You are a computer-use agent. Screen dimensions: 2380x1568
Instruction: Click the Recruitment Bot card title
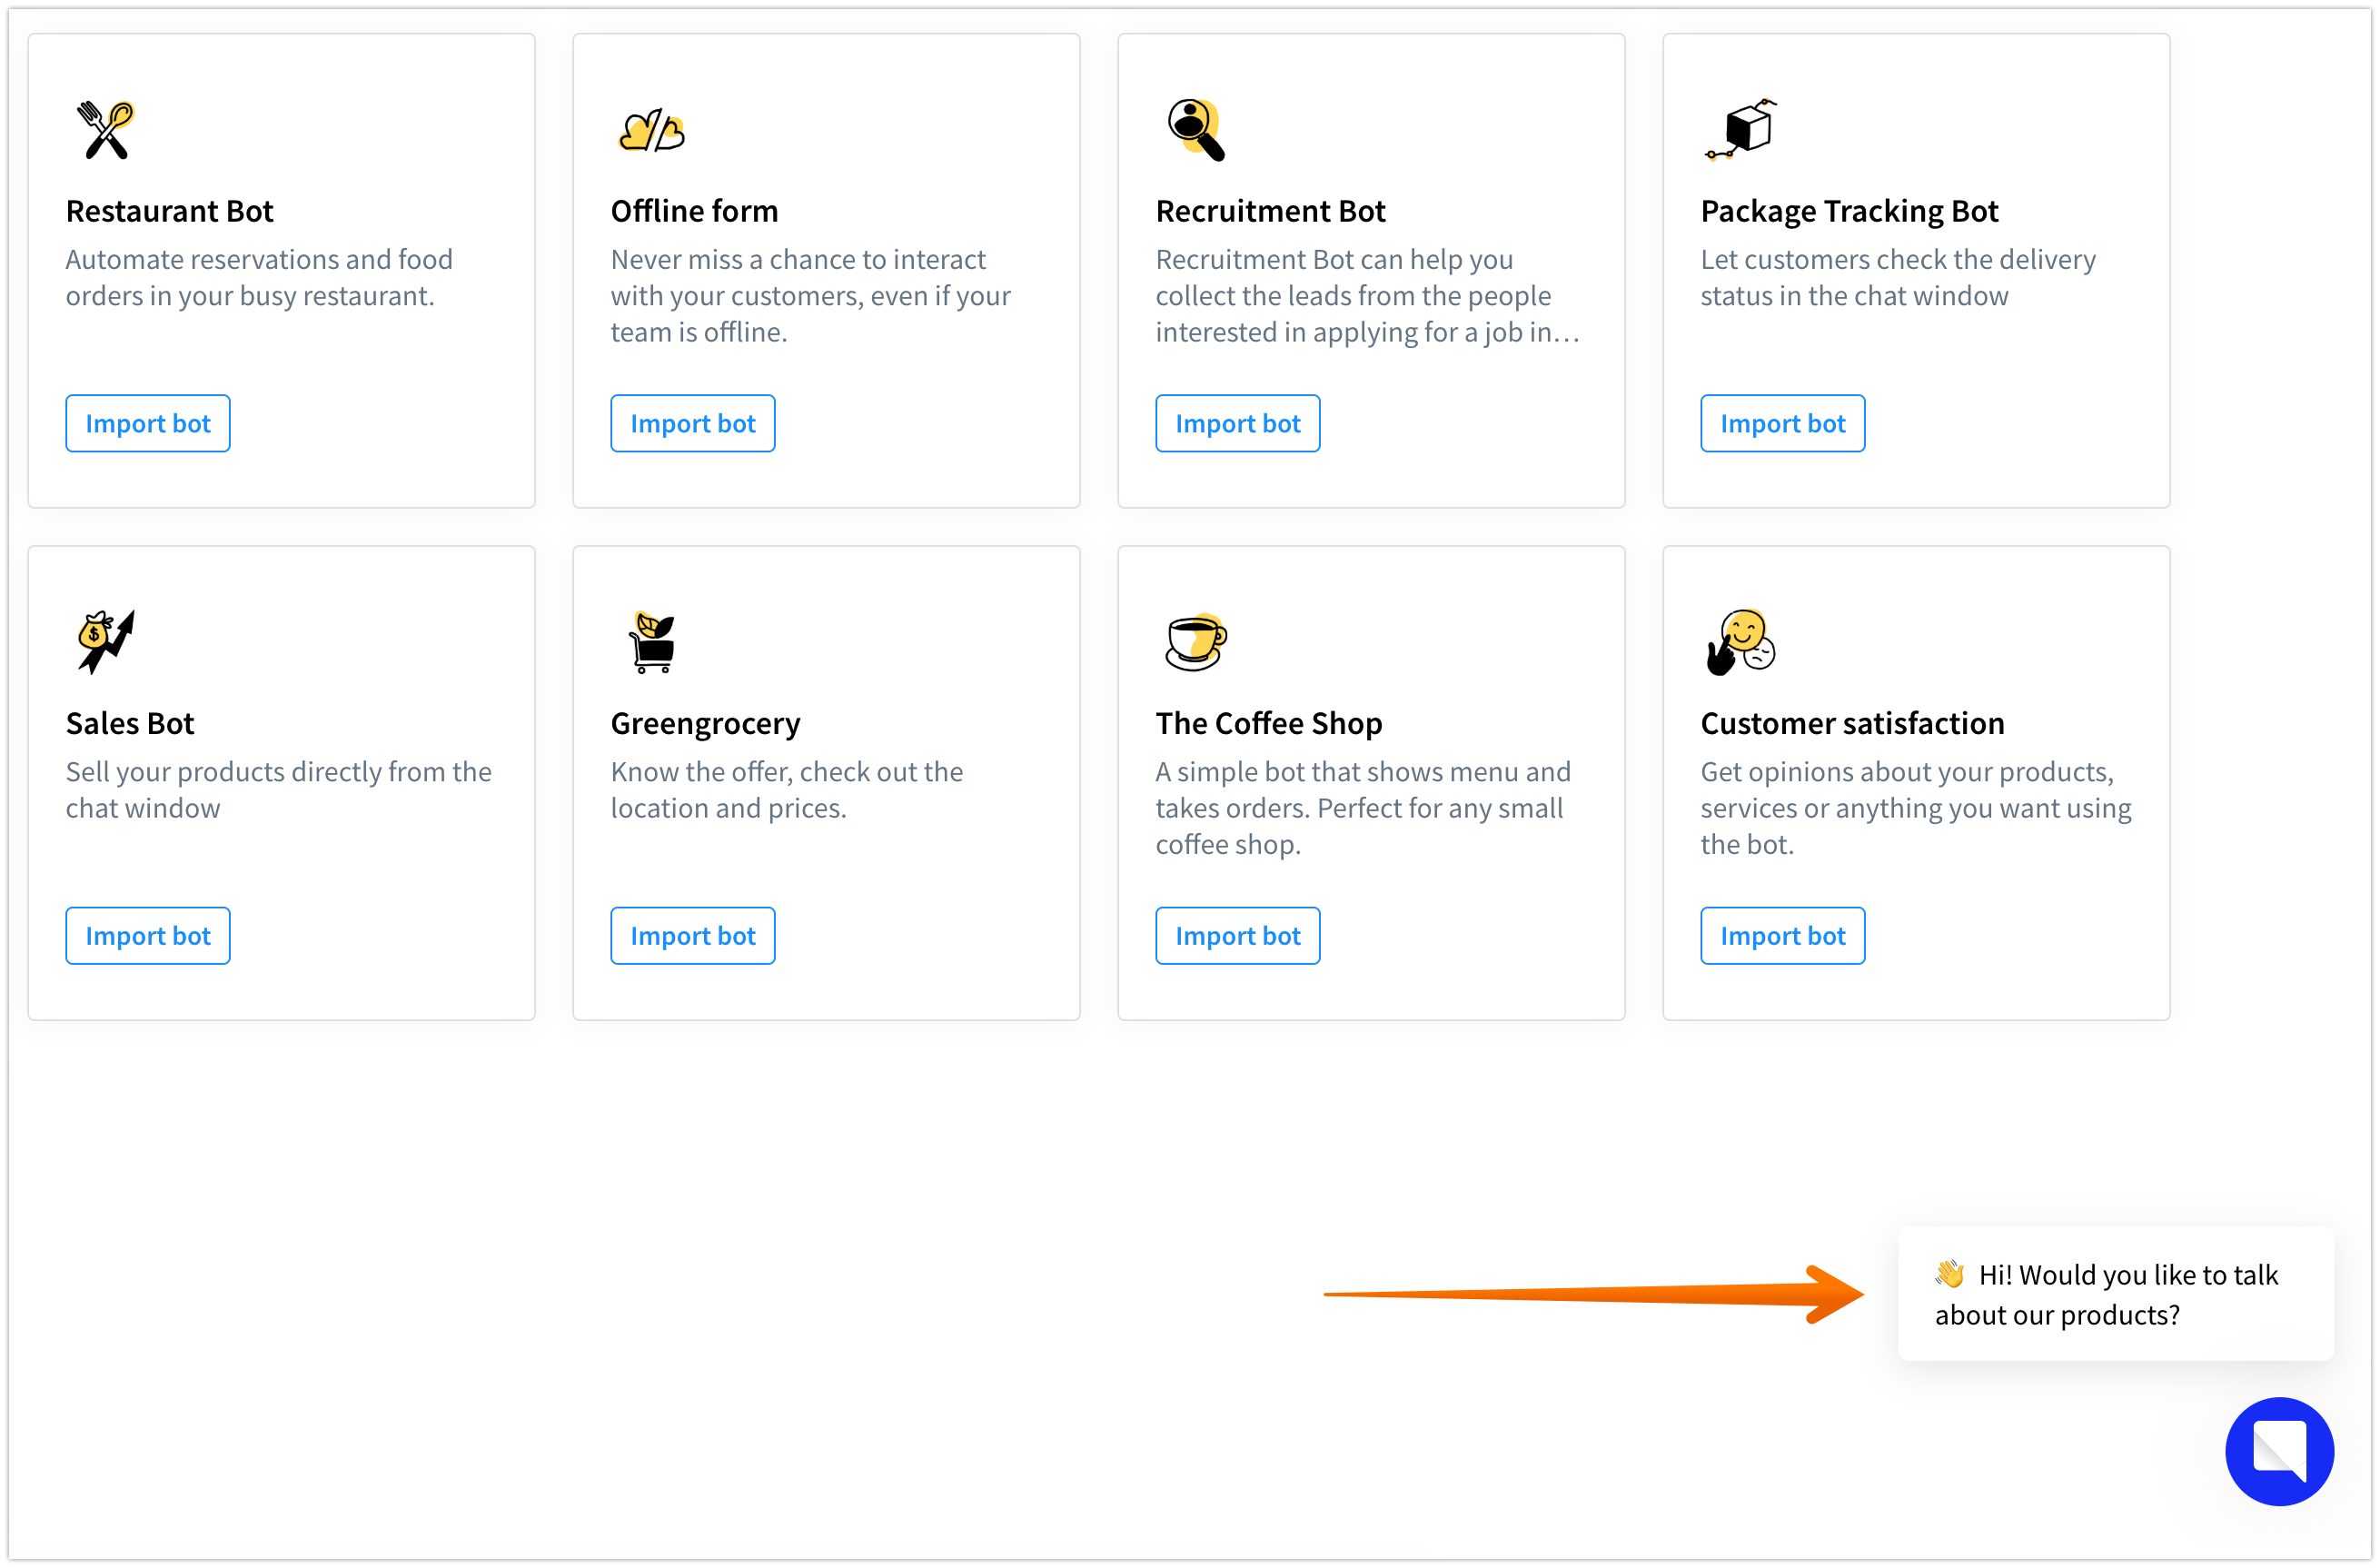[x=1270, y=211]
